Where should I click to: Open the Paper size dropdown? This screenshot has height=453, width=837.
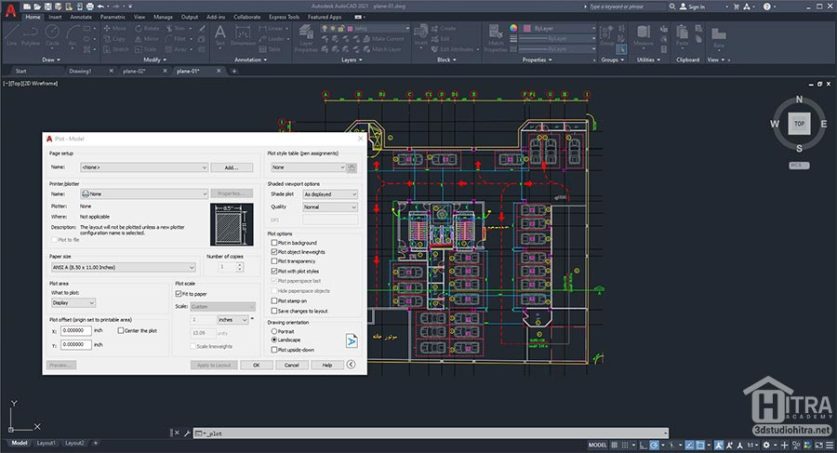point(123,267)
